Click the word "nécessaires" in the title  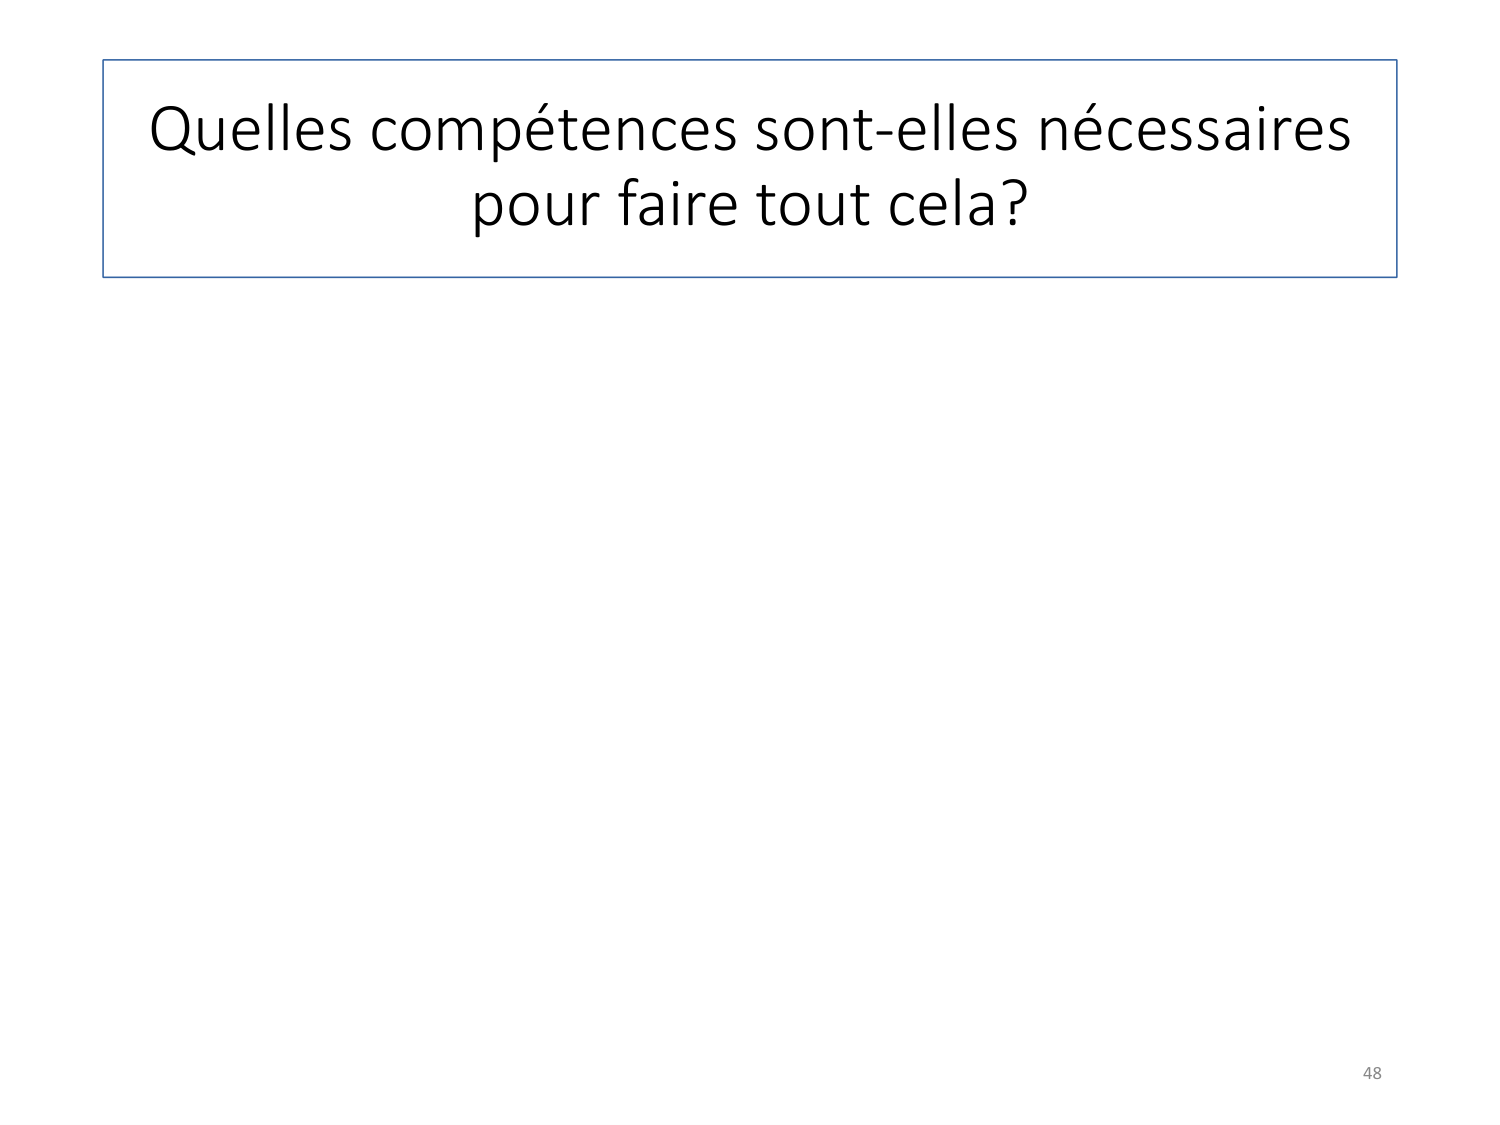tap(1193, 131)
